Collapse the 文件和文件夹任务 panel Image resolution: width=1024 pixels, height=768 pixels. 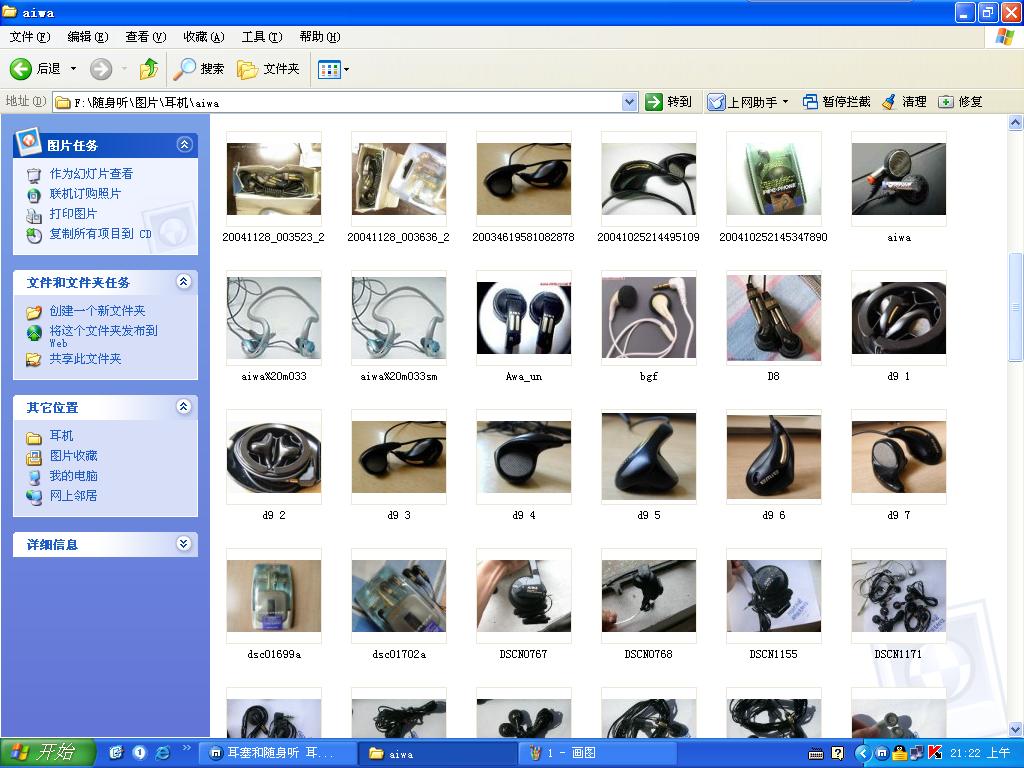(x=184, y=281)
